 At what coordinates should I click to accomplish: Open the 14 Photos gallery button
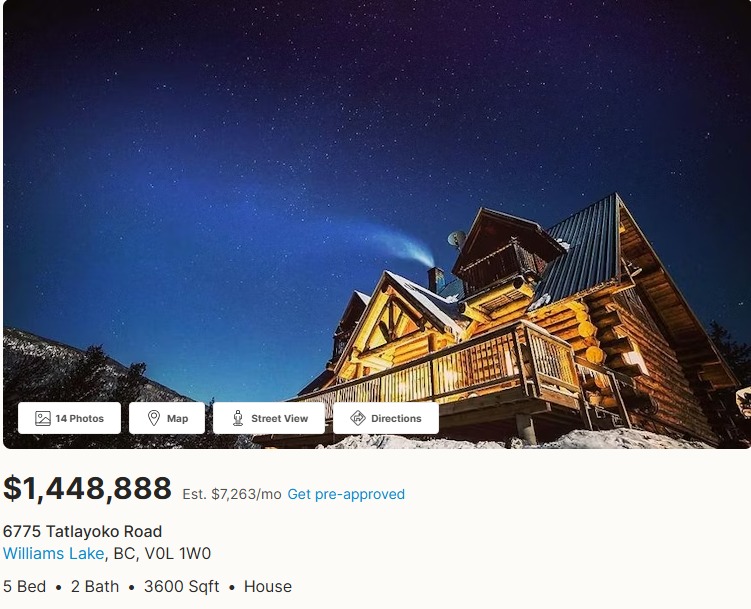point(69,418)
